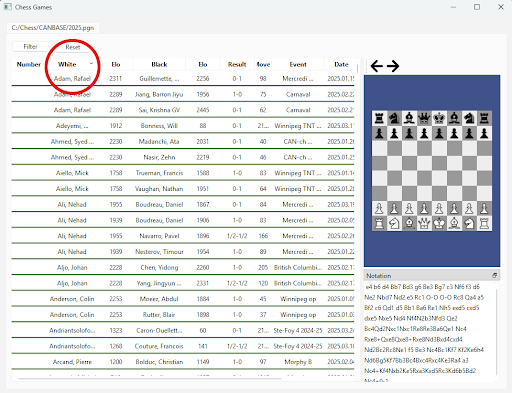The height and width of the screenshot is (393, 512).
Task: Advance to next move with right arrow
Action: (x=393, y=66)
